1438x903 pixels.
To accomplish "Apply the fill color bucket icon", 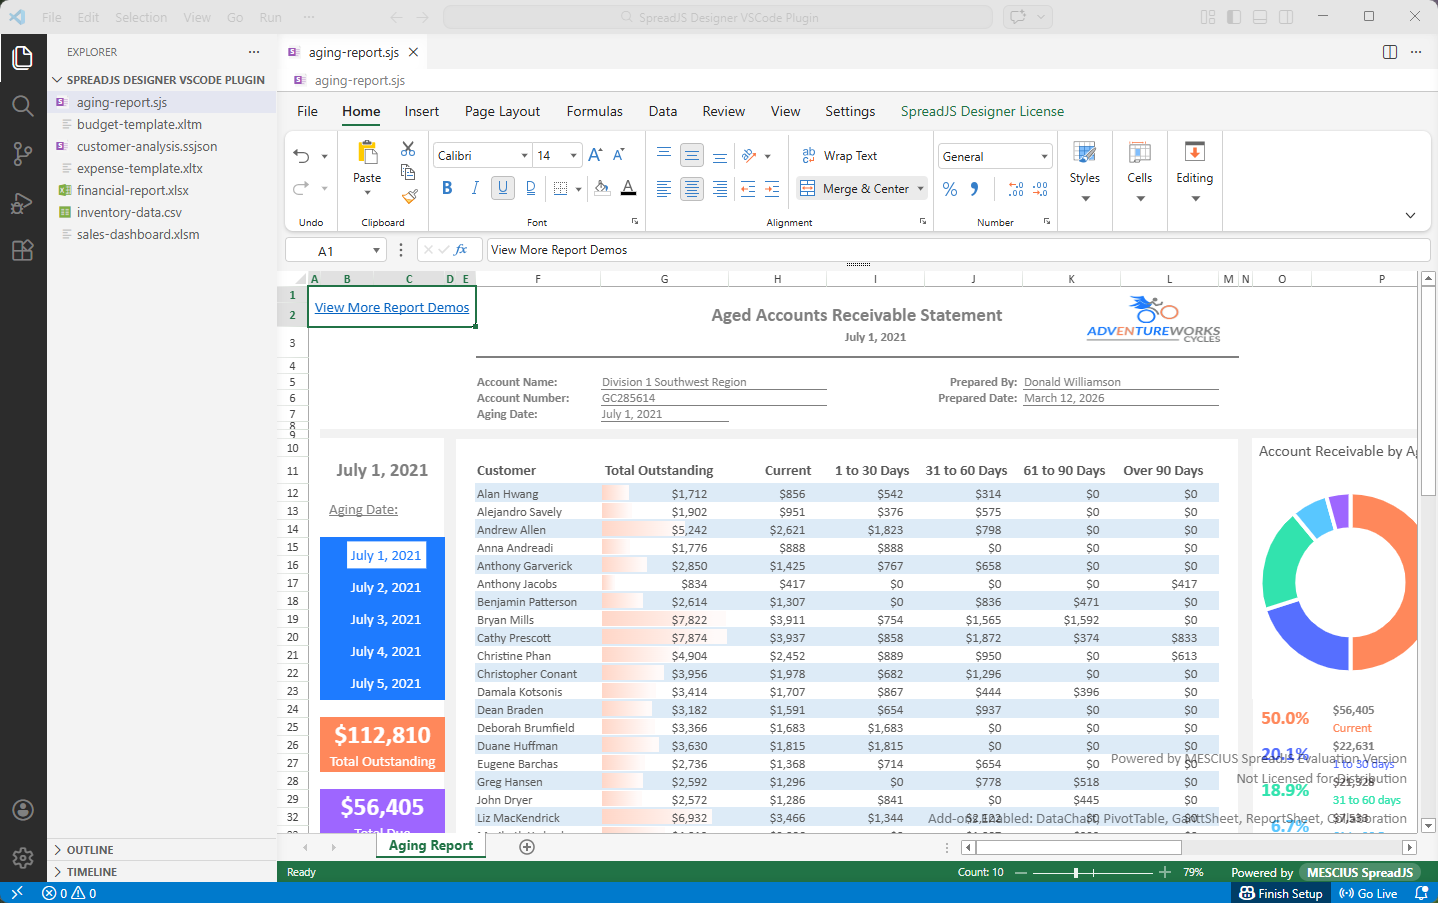I will [x=602, y=188].
